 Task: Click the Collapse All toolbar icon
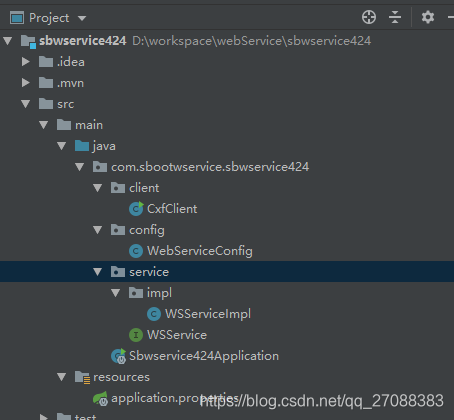395,17
